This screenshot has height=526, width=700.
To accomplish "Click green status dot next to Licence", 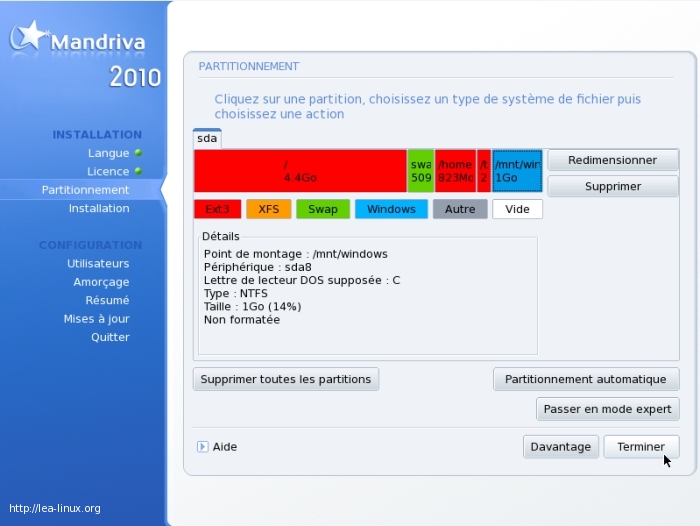I will tap(138, 171).
